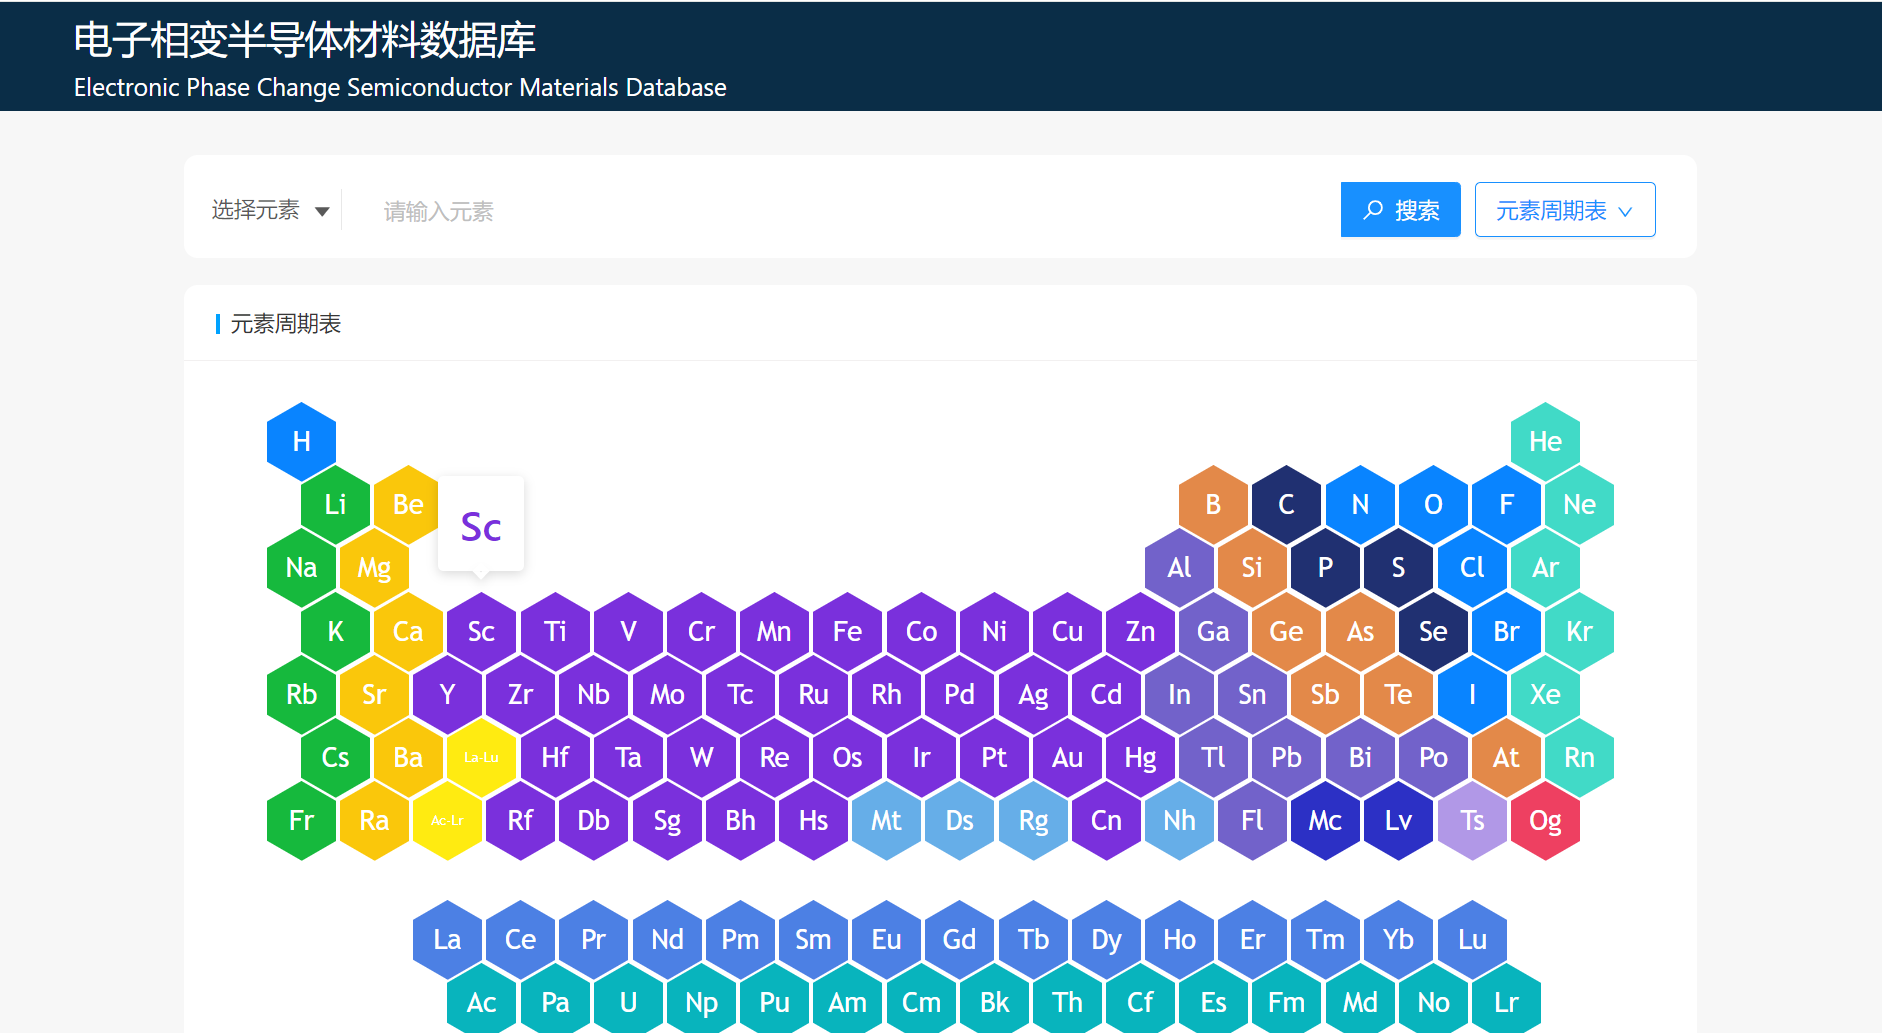Pick the Silver (Ag) element tile
The image size is (1882, 1033).
coord(1033,694)
